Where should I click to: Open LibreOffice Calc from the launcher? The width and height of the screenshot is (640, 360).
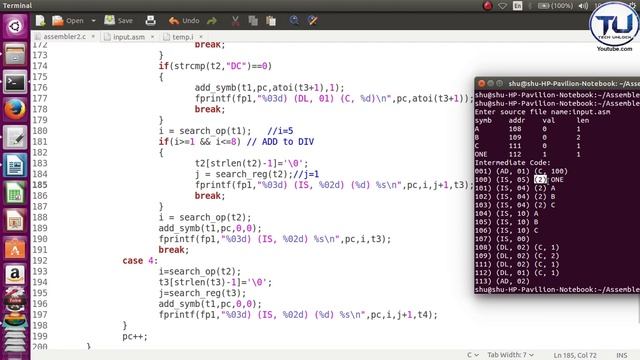coord(15,193)
